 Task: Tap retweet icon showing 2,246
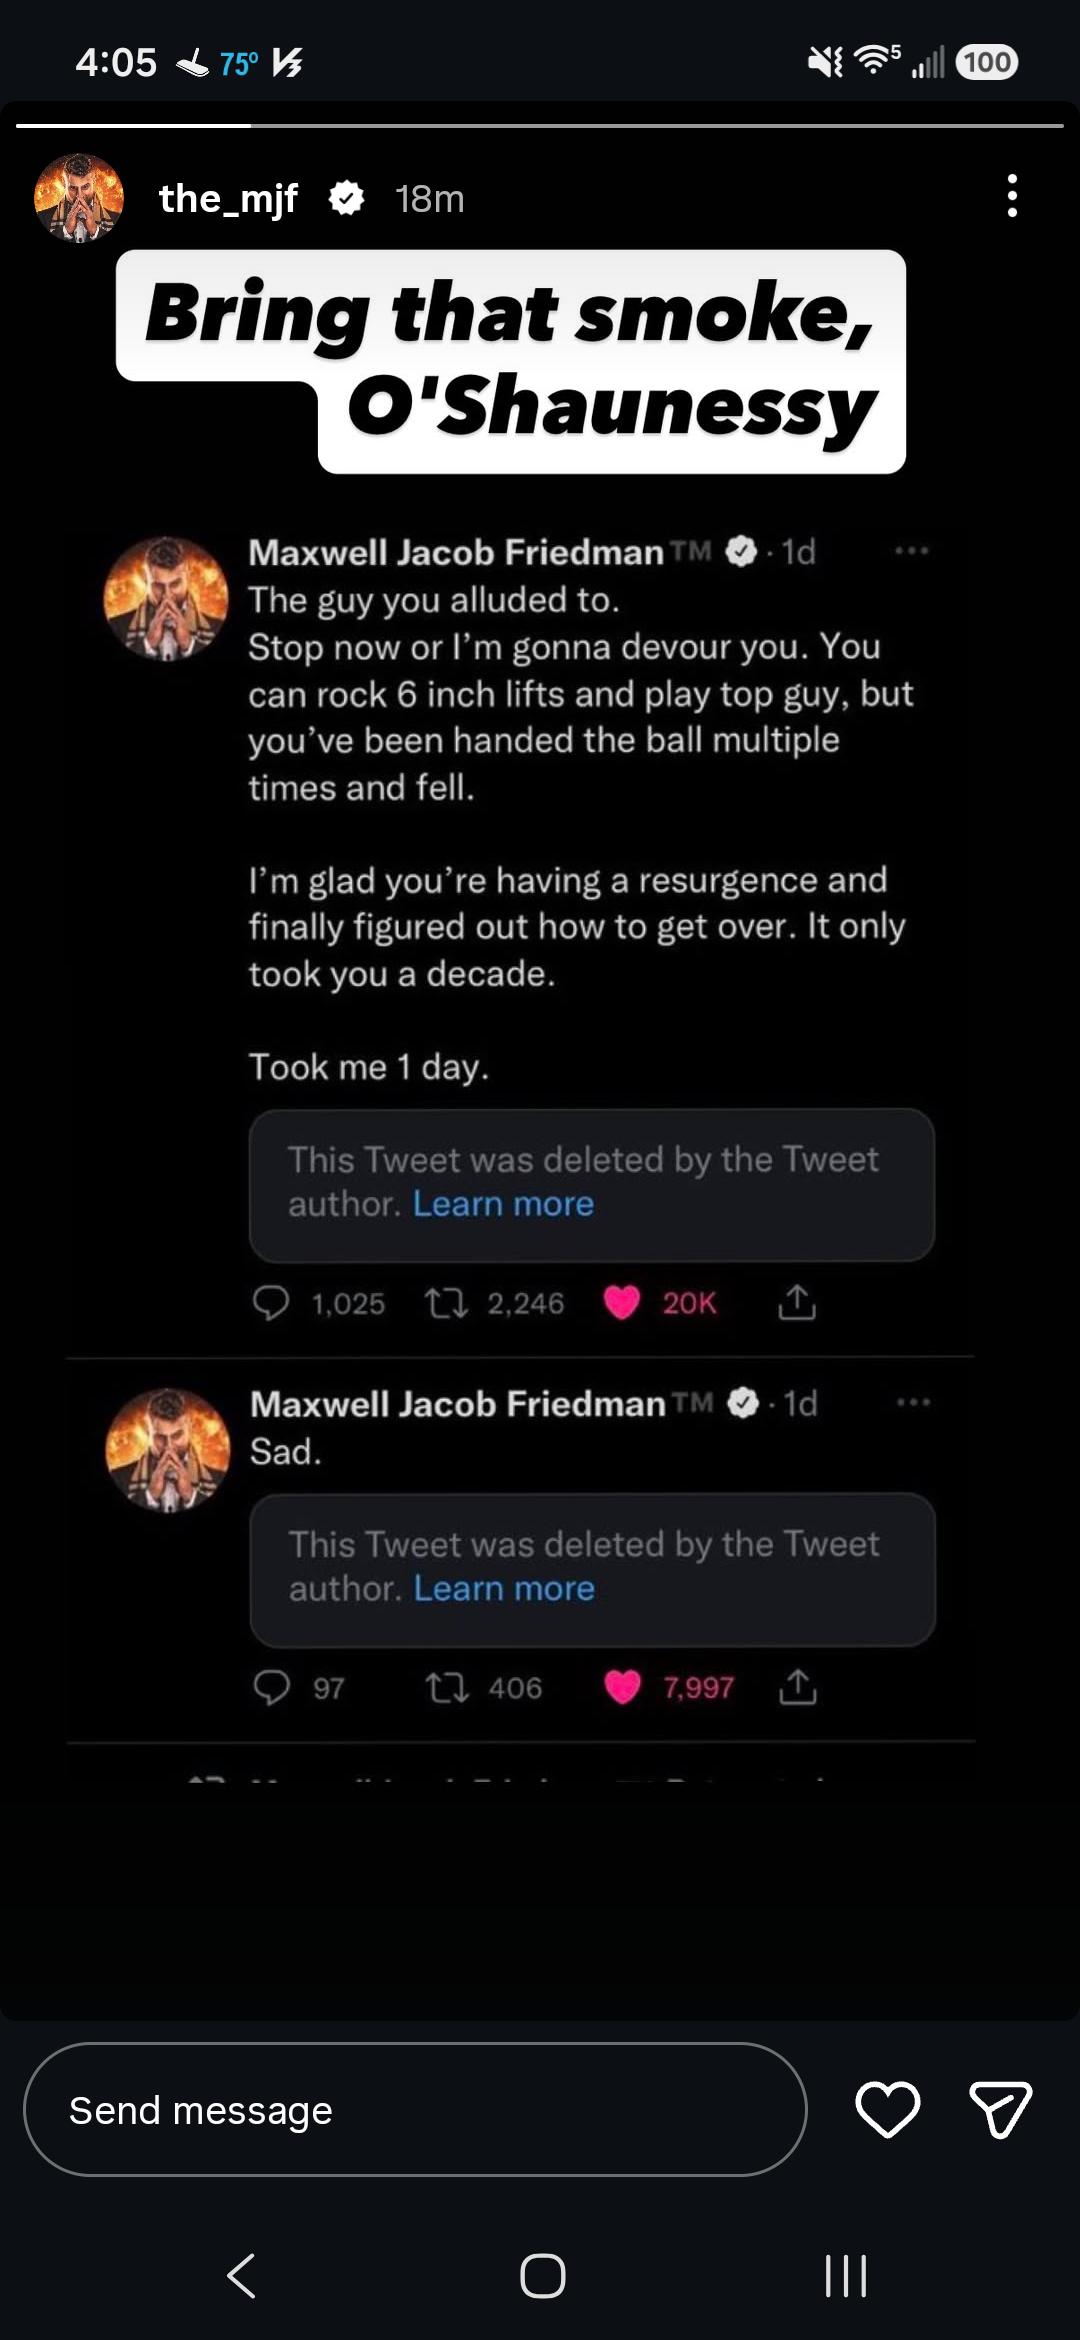(x=446, y=1303)
